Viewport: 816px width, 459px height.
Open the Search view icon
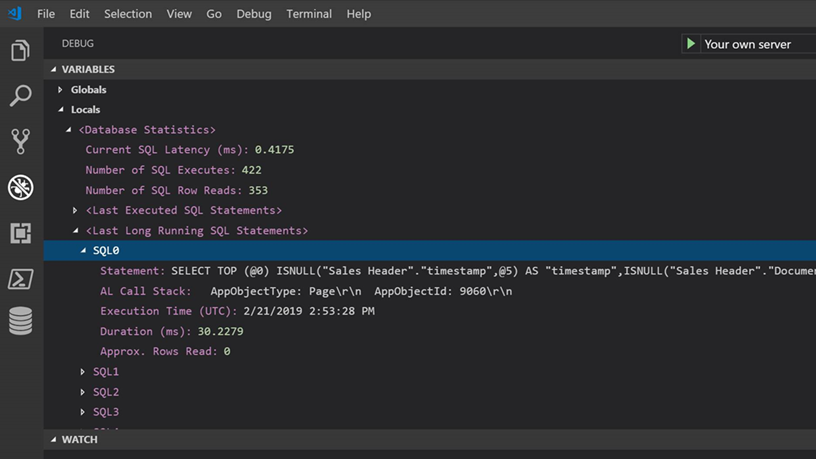tap(20, 96)
